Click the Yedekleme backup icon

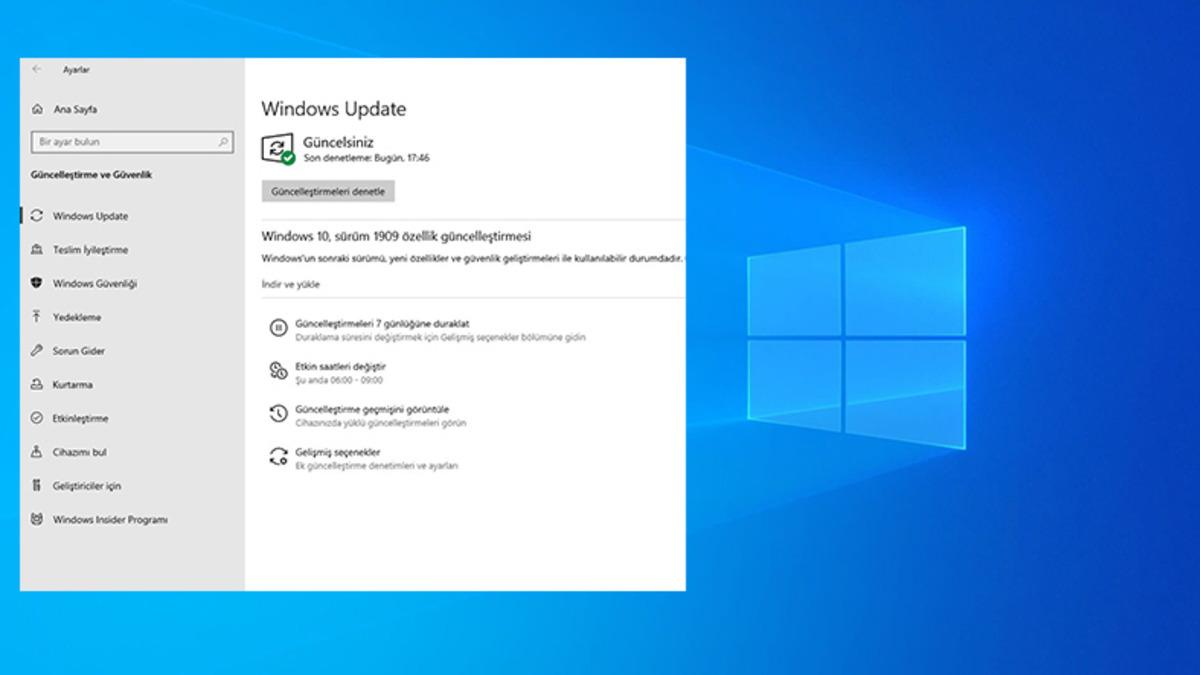point(37,317)
